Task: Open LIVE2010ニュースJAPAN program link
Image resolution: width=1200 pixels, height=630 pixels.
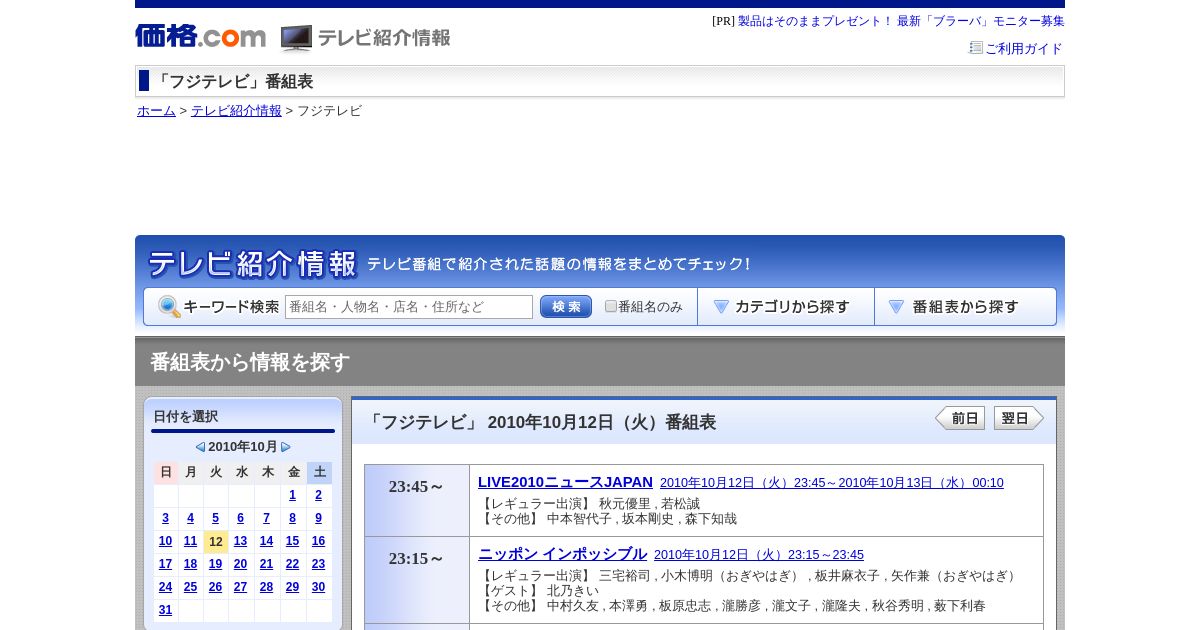Action: (565, 482)
